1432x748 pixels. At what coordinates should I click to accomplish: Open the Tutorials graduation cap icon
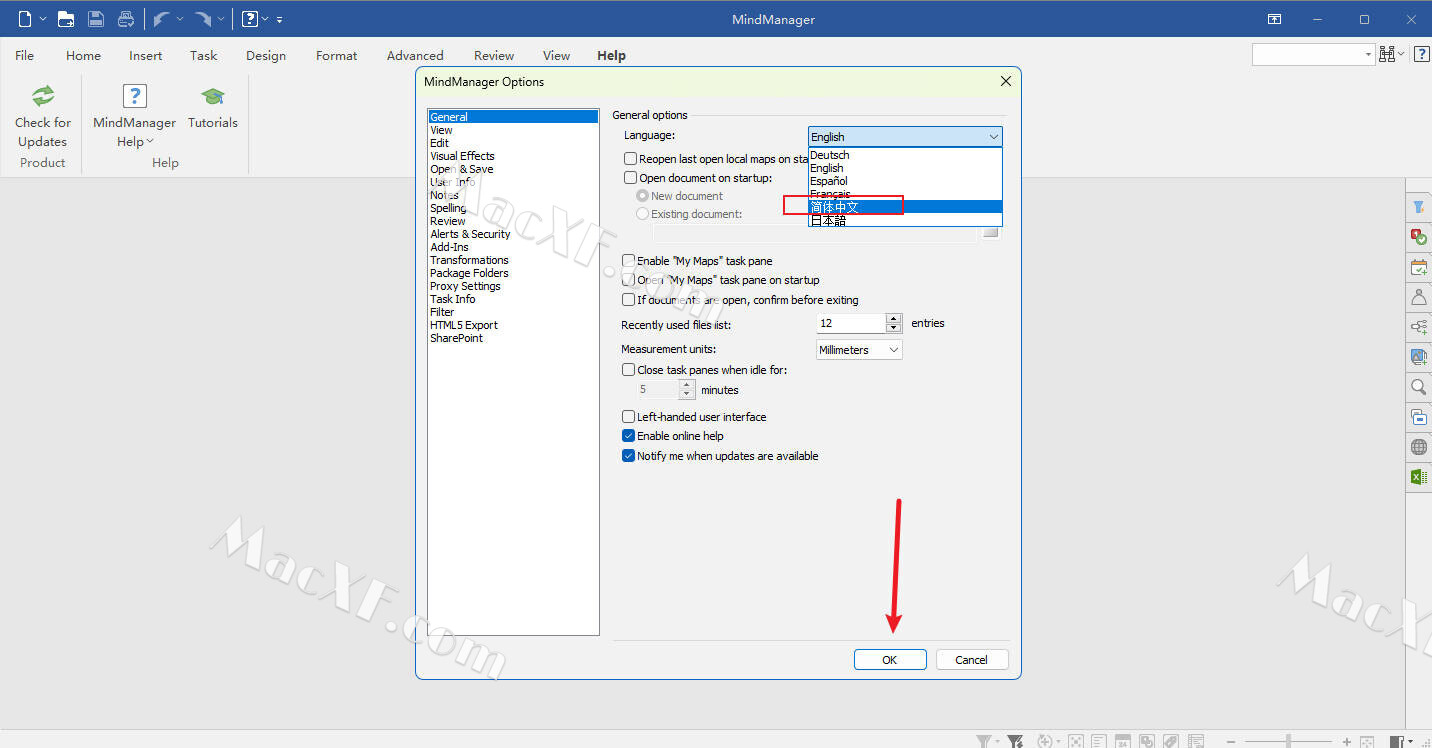[213, 96]
